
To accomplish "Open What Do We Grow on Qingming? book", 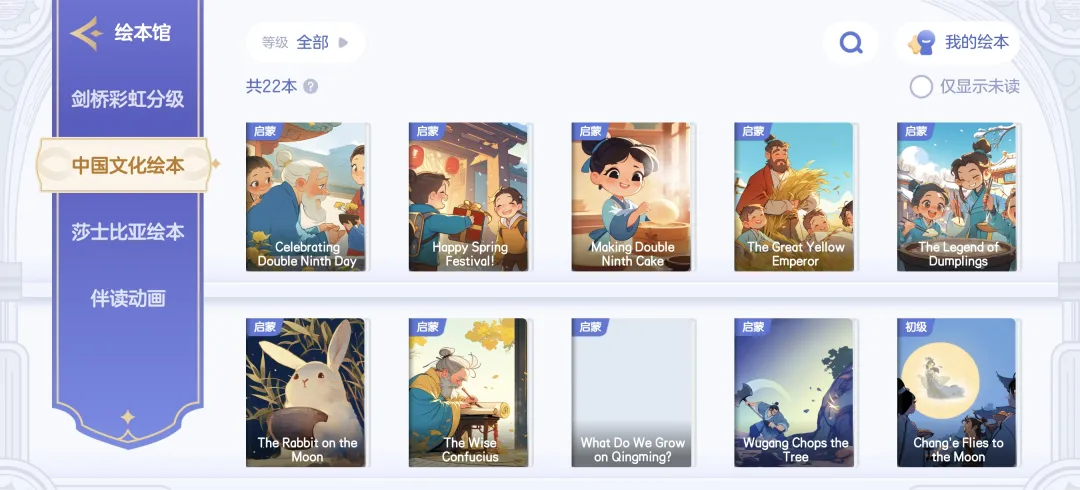I will pyautogui.click(x=632, y=393).
